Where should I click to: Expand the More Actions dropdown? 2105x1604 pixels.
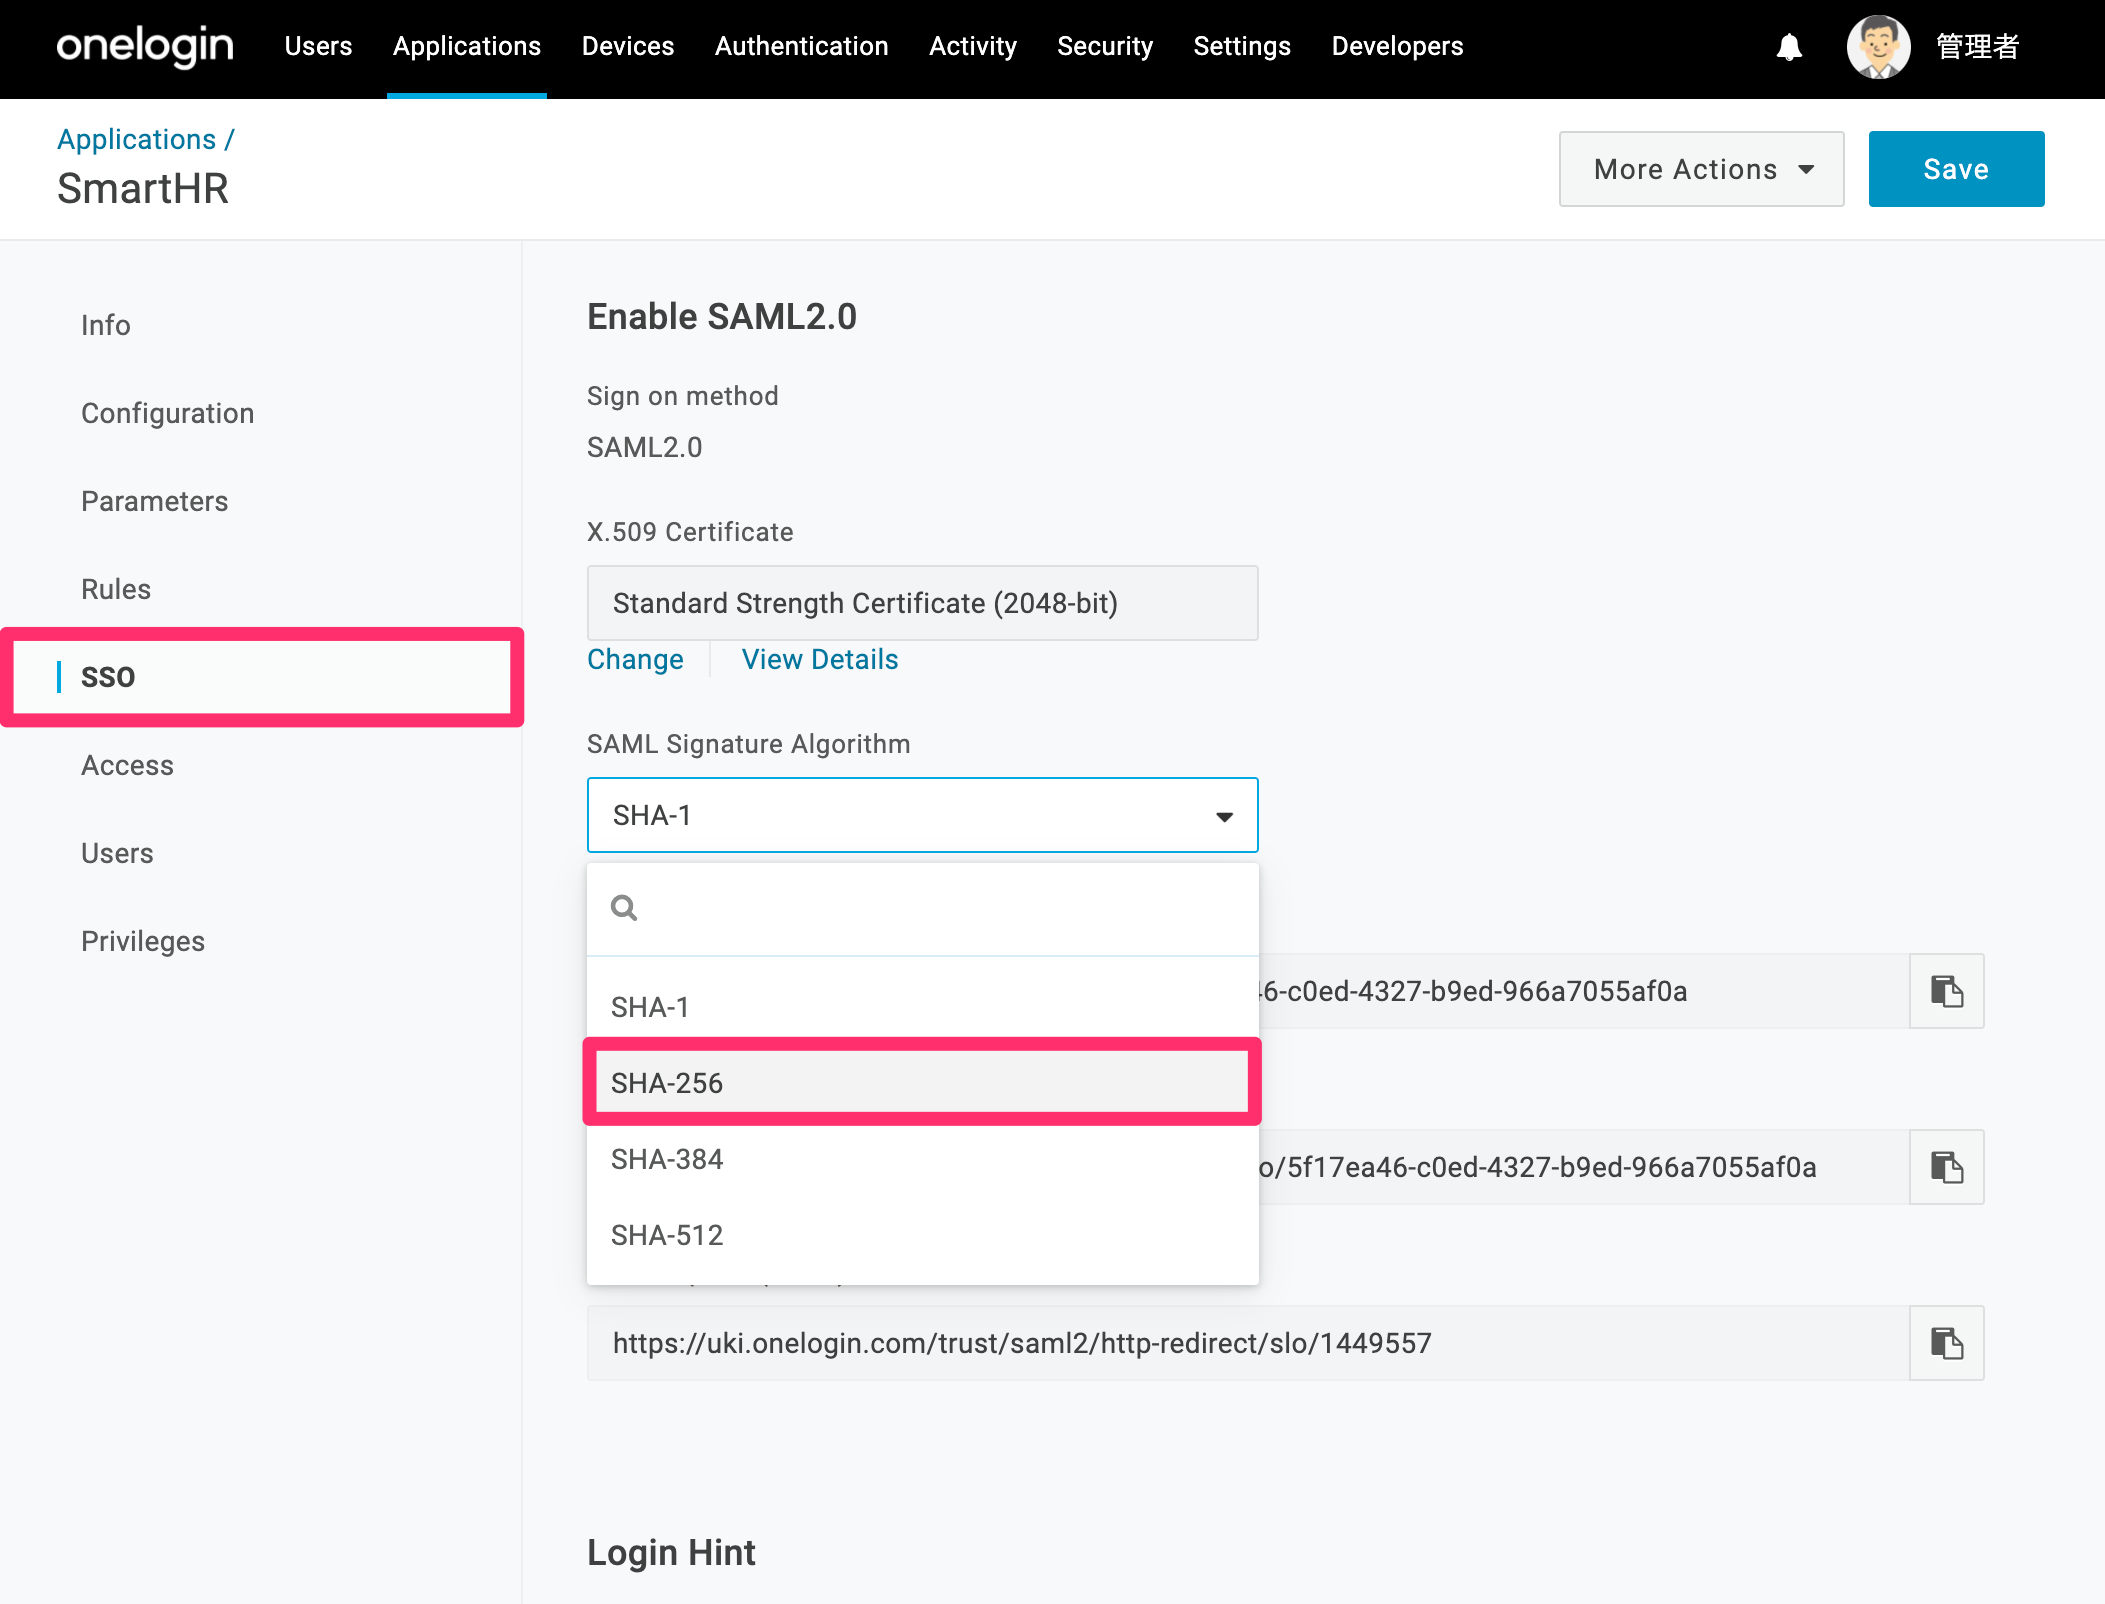pos(1701,169)
